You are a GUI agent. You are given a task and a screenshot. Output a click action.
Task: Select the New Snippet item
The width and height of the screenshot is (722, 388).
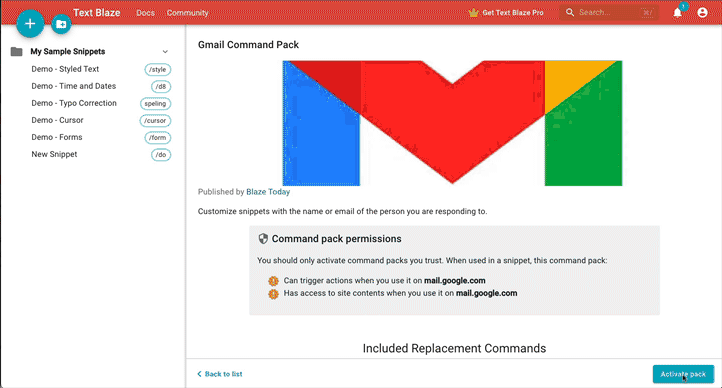pyautogui.click(x=54, y=154)
